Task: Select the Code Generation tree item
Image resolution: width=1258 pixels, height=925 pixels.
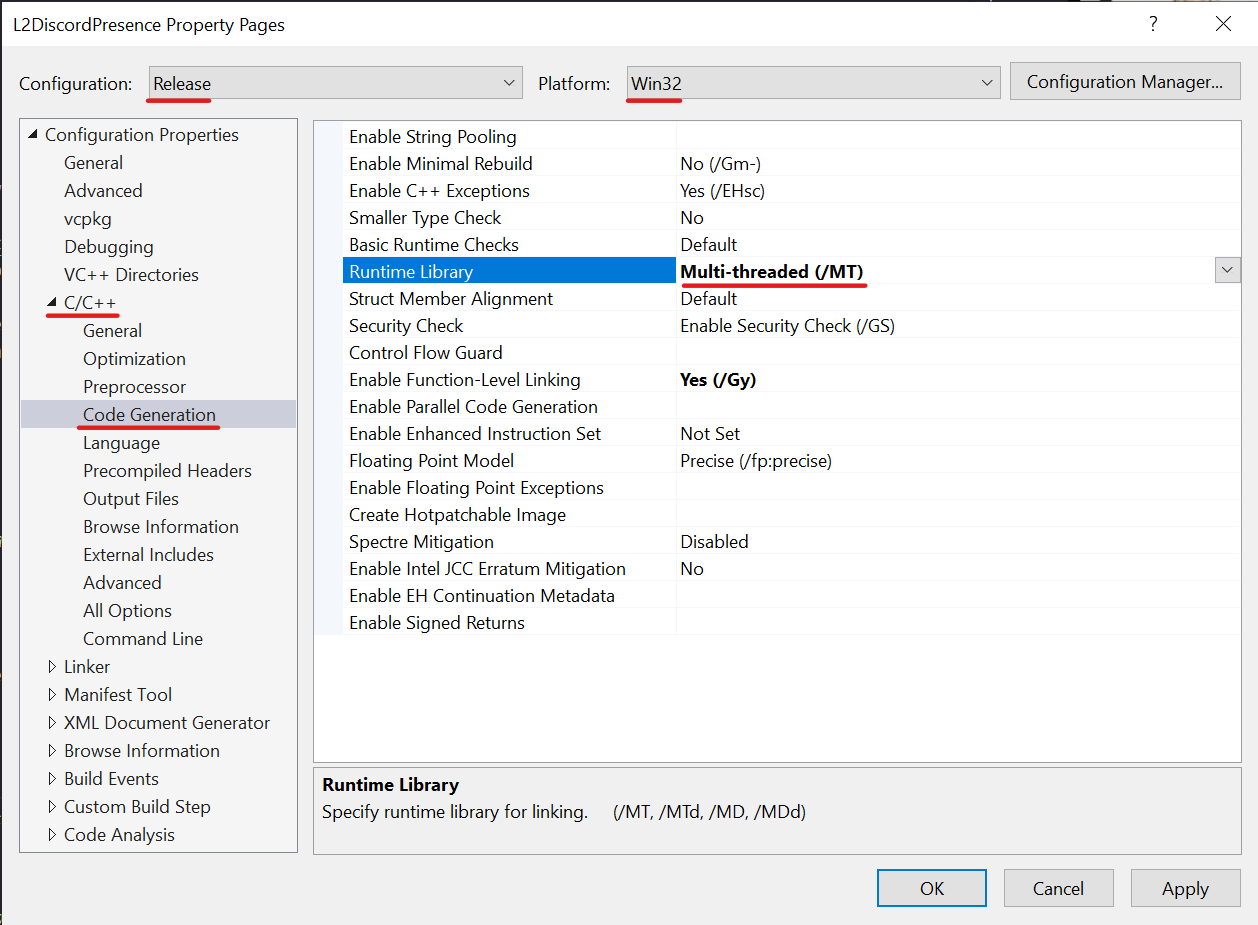Action: pos(149,415)
